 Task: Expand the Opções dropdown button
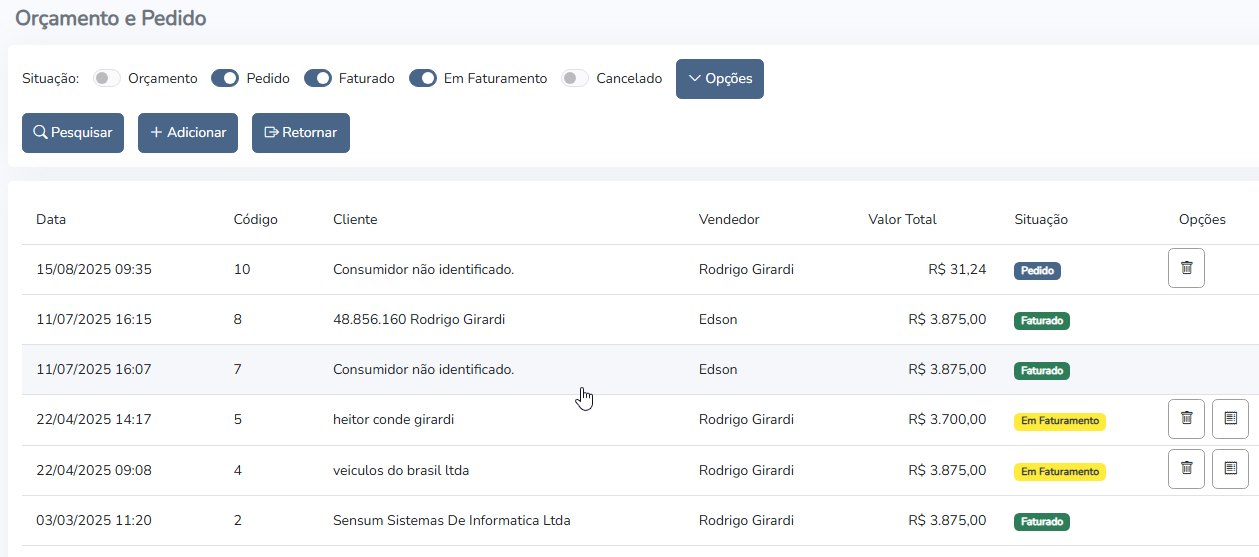[720, 79]
